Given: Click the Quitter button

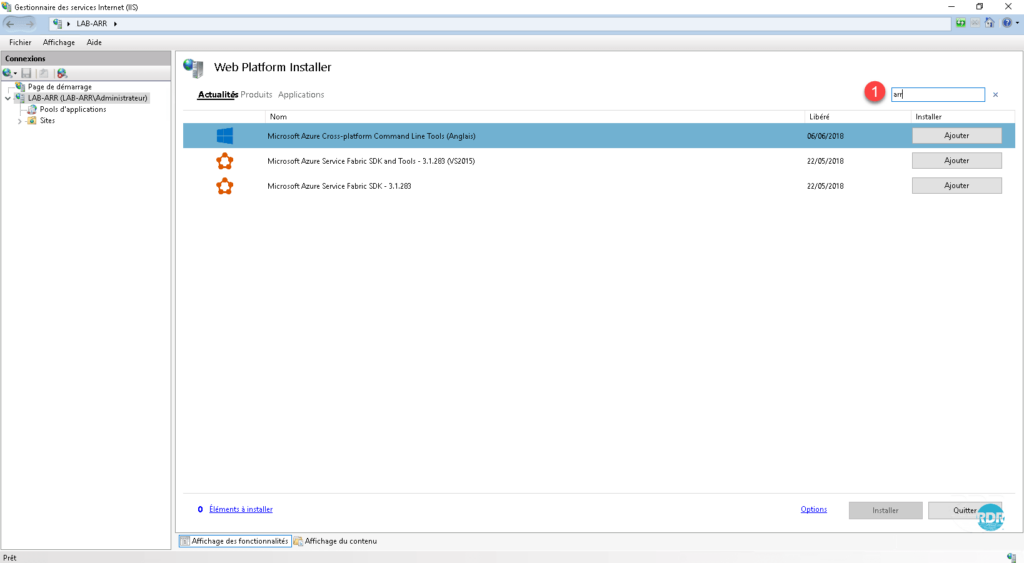Looking at the screenshot, I should (965, 510).
